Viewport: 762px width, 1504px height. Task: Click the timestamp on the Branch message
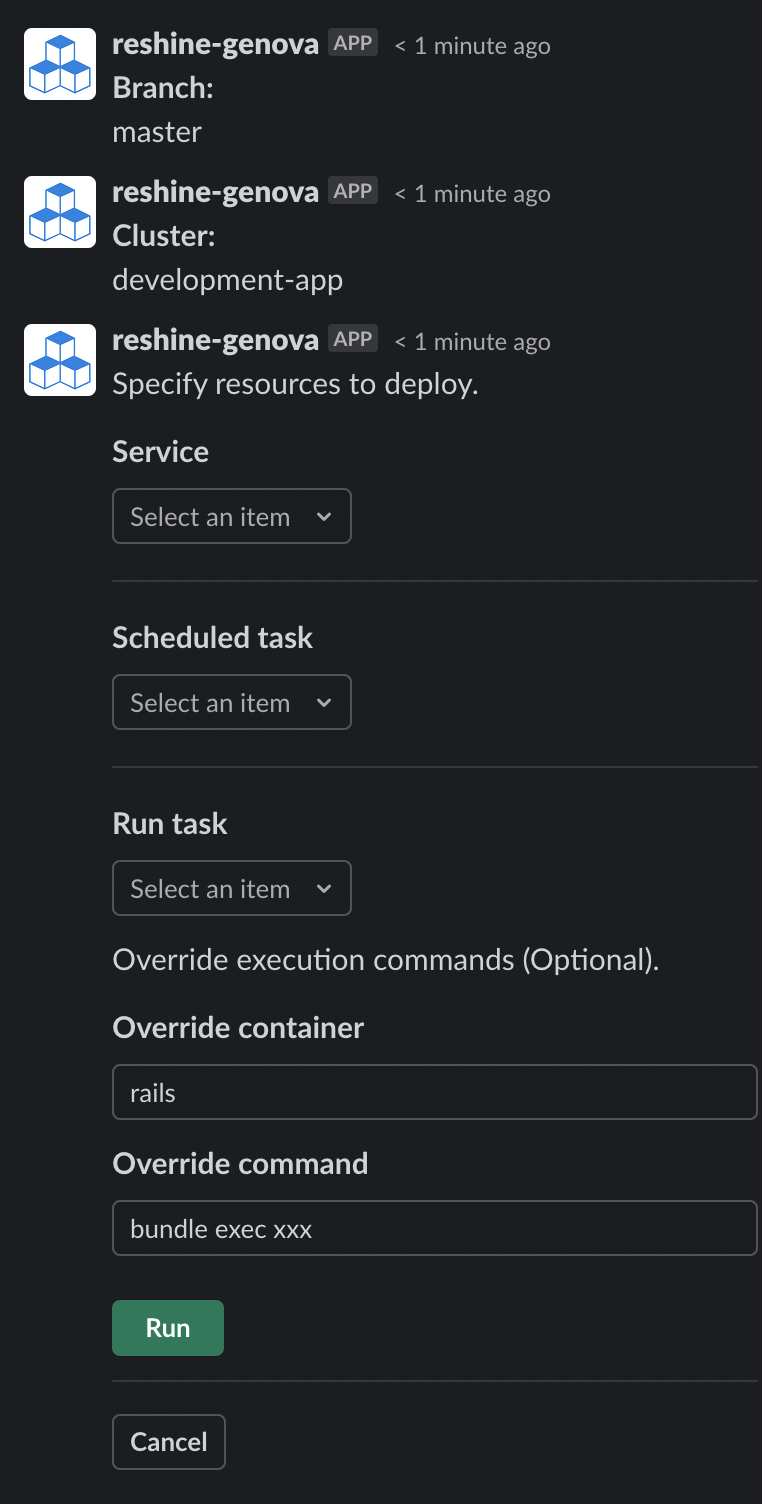pyautogui.click(x=471, y=45)
